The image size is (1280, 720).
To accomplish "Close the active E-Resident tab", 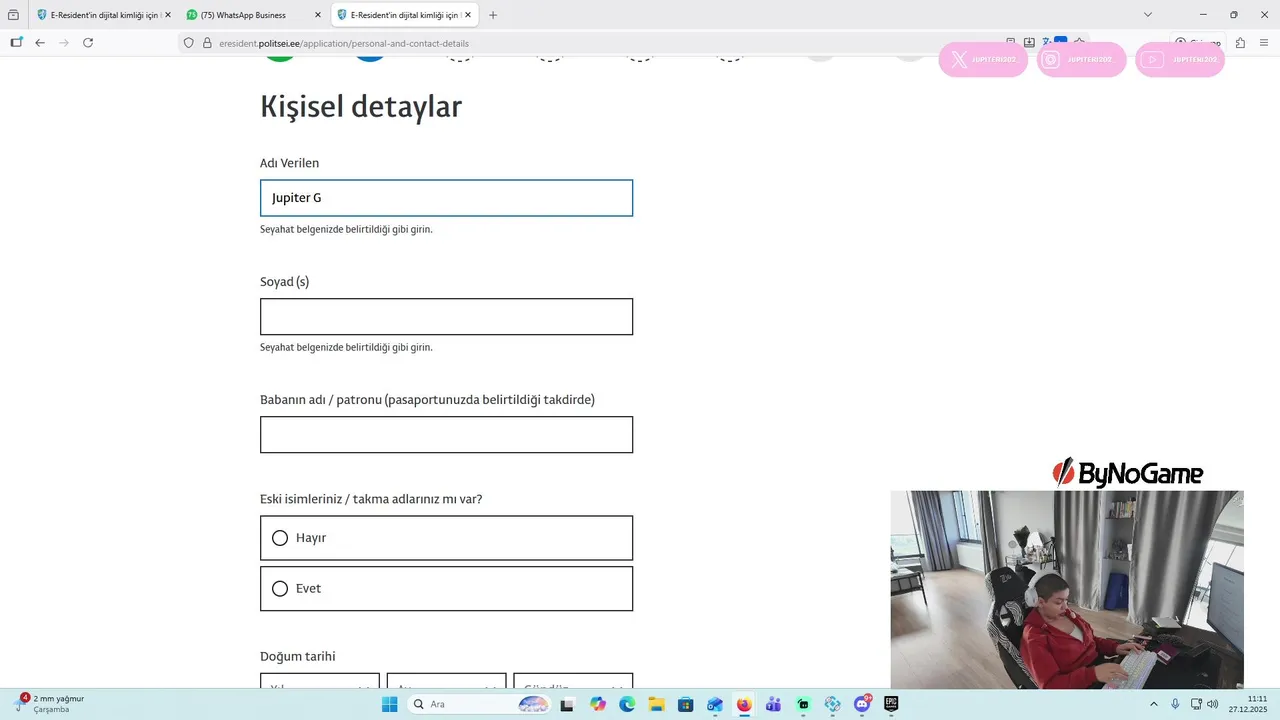I will point(467,15).
